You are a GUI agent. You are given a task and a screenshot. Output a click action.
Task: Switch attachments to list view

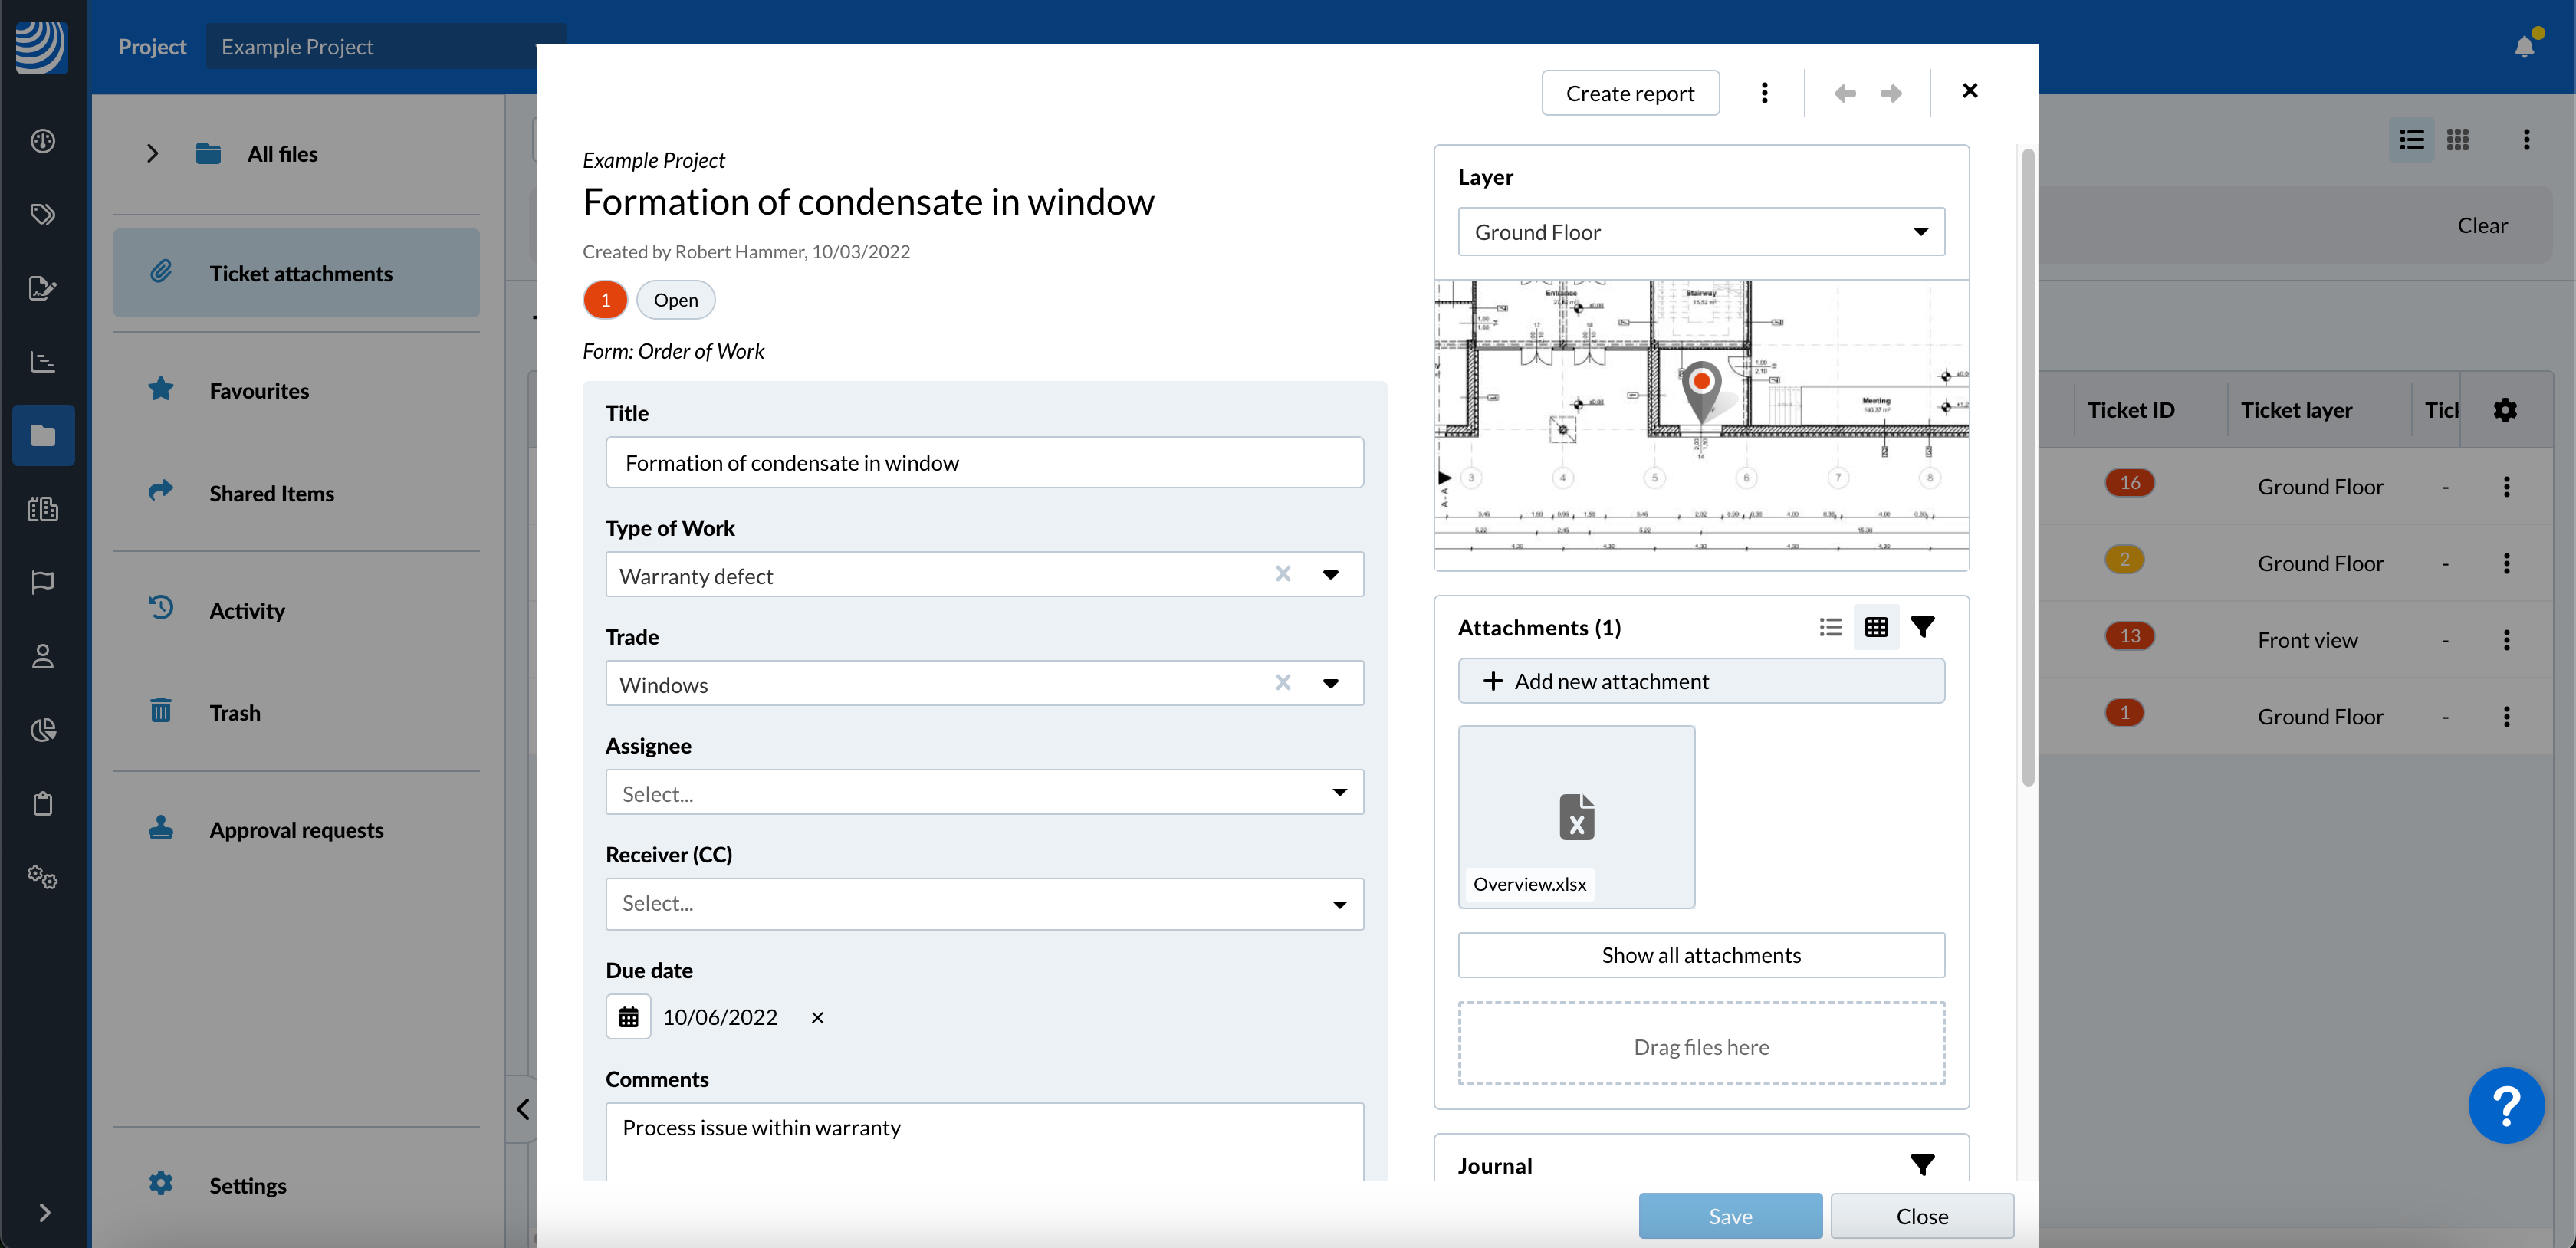point(1830,627)
